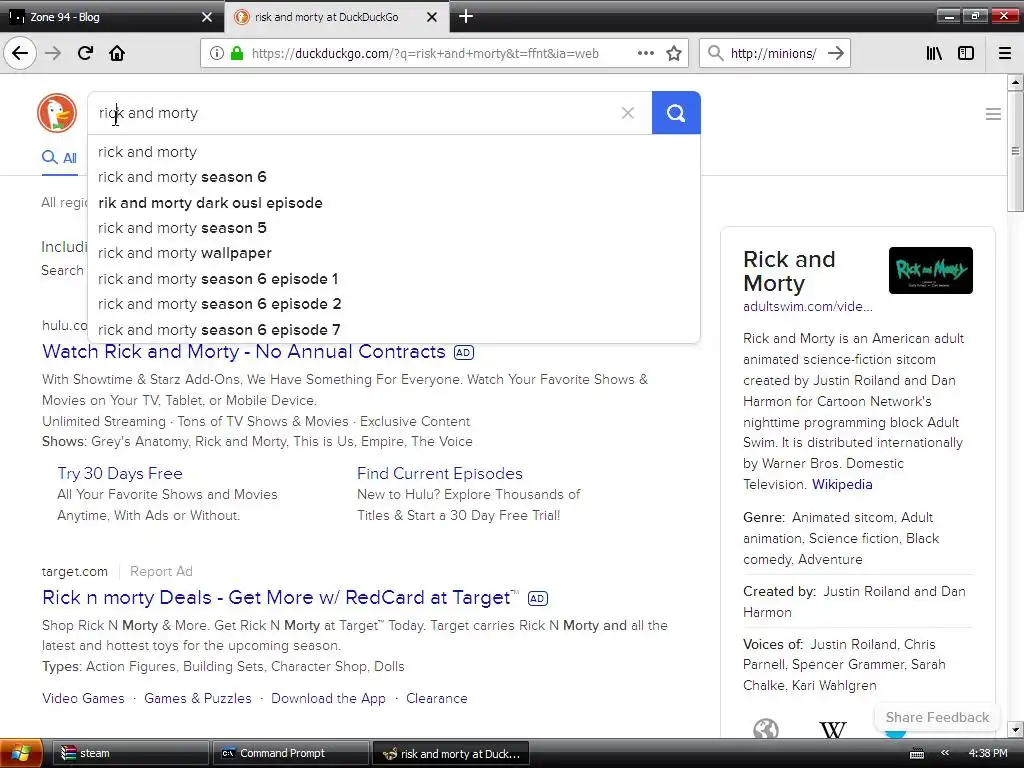Click the globe website icon in infobox
This screenshot has width=1024, height=768.
[x=765, y=728]
